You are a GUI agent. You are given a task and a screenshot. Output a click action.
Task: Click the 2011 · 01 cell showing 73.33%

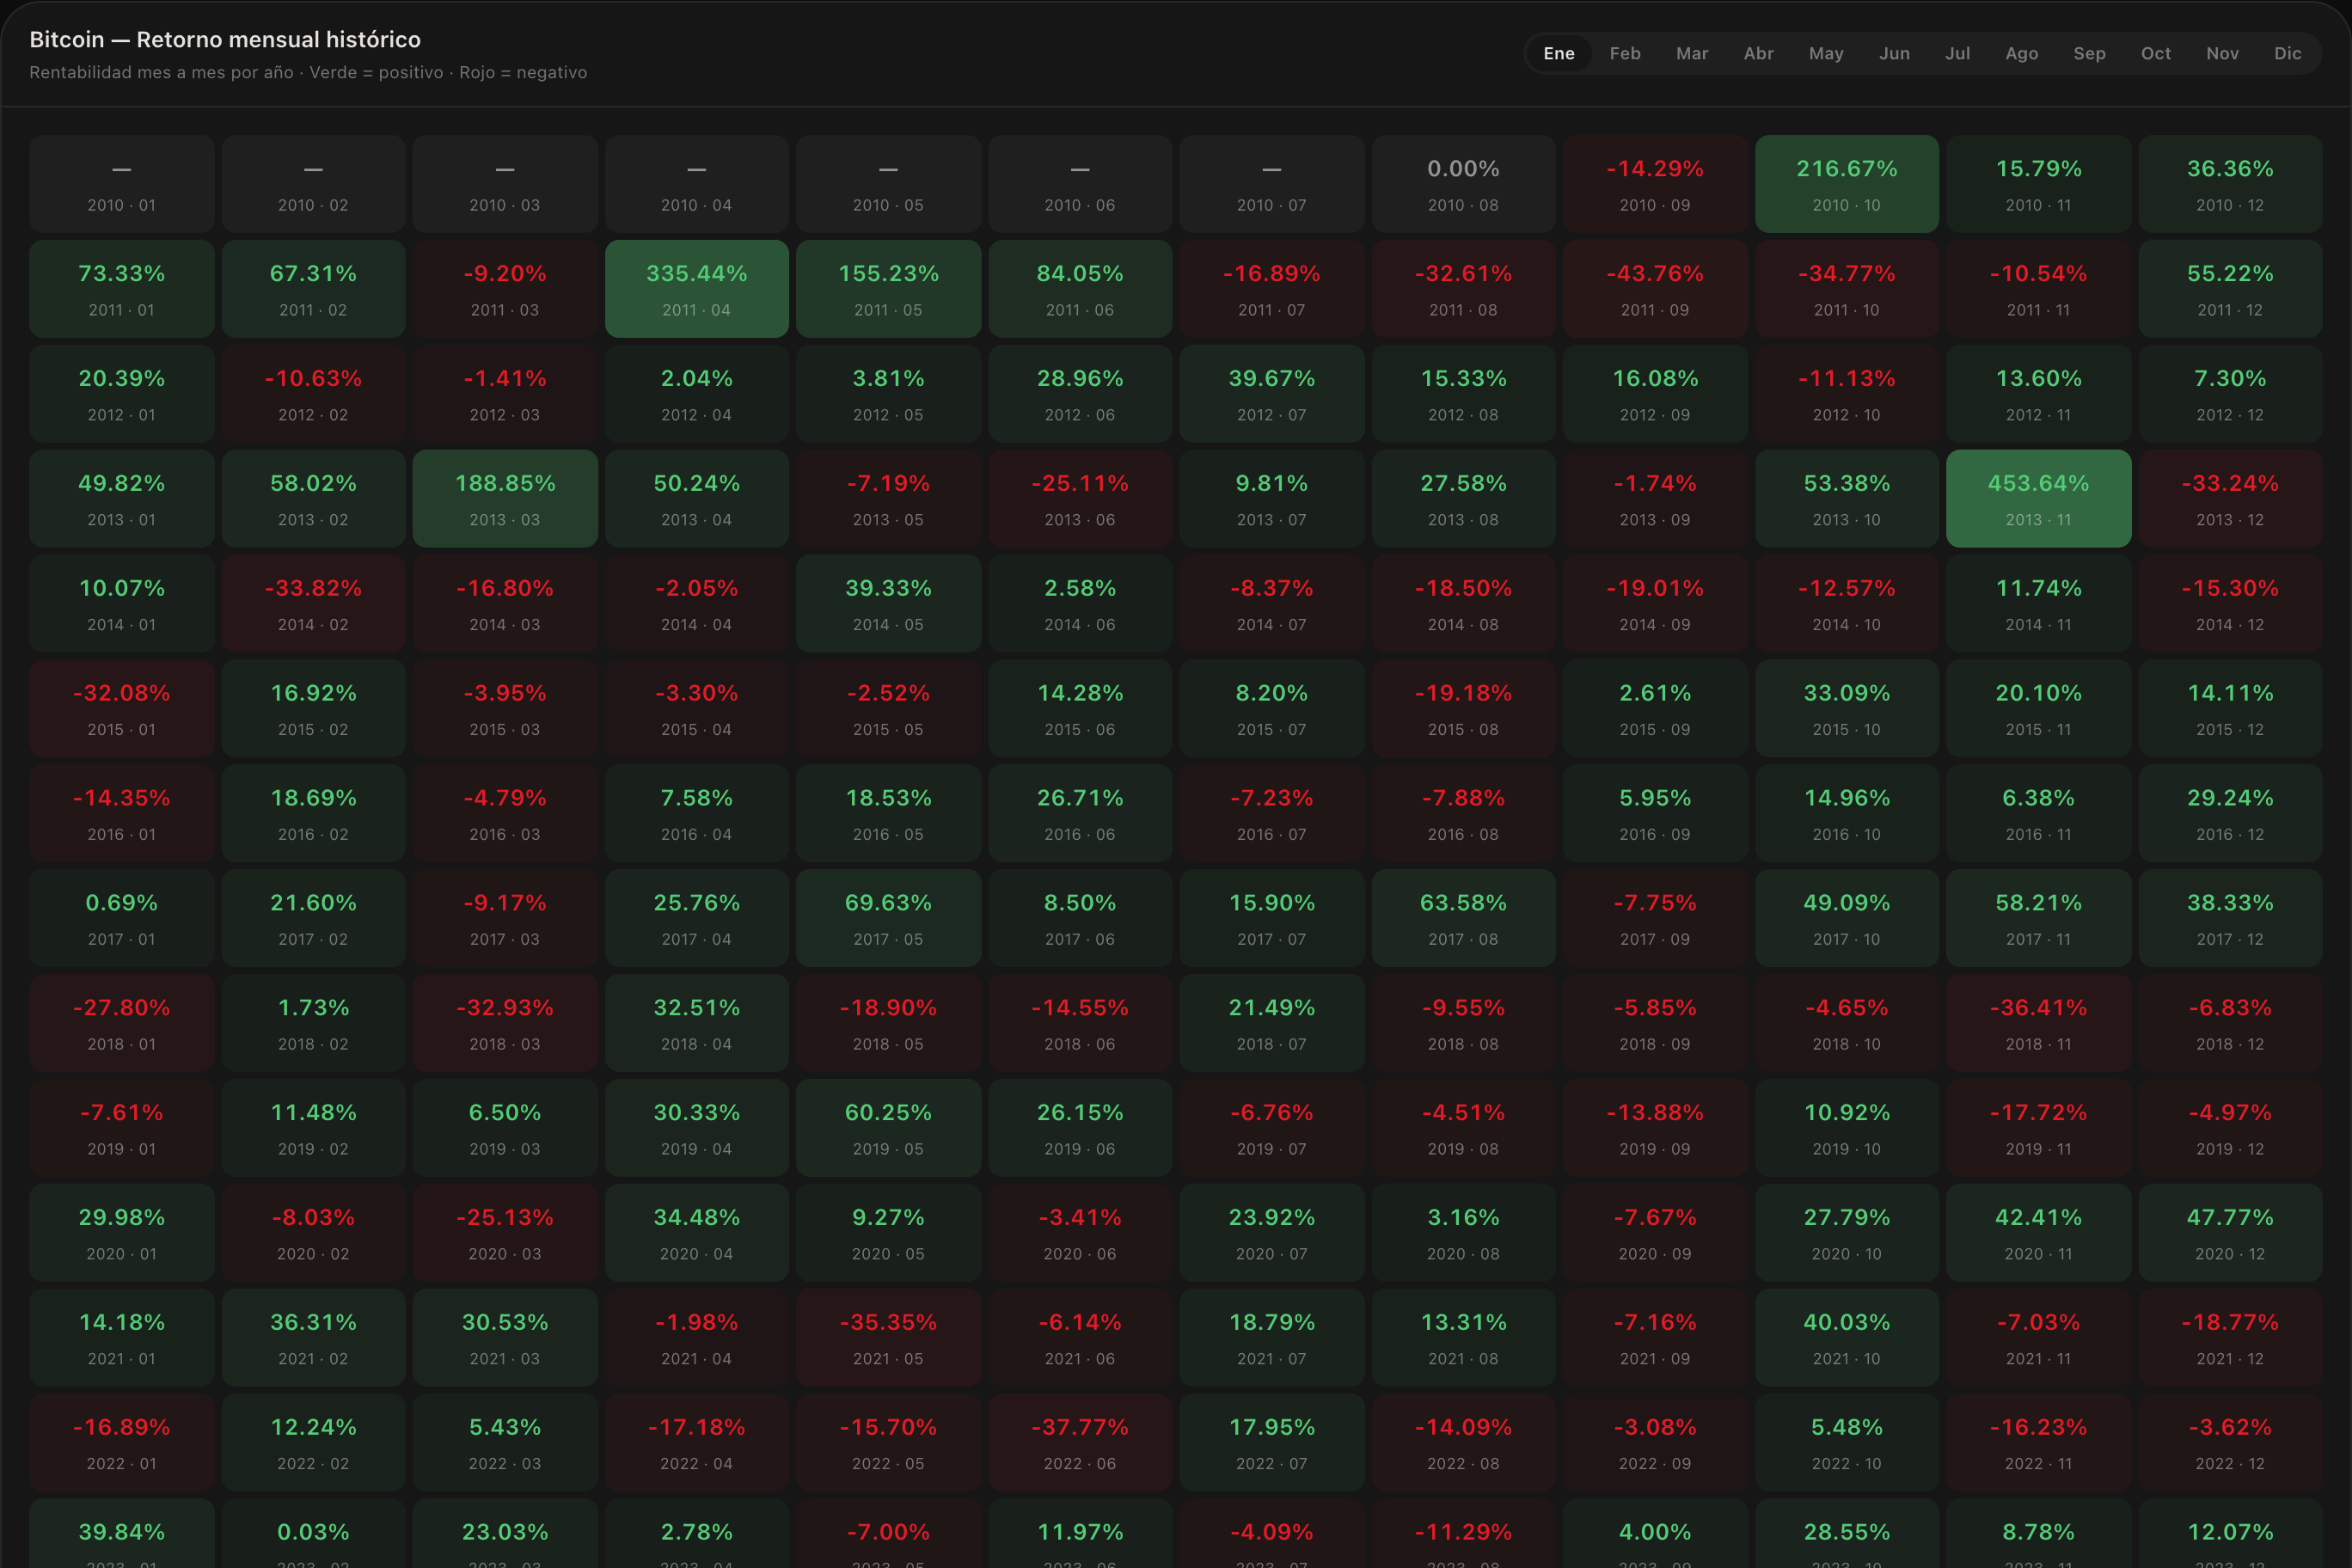[x=121, y=289]
